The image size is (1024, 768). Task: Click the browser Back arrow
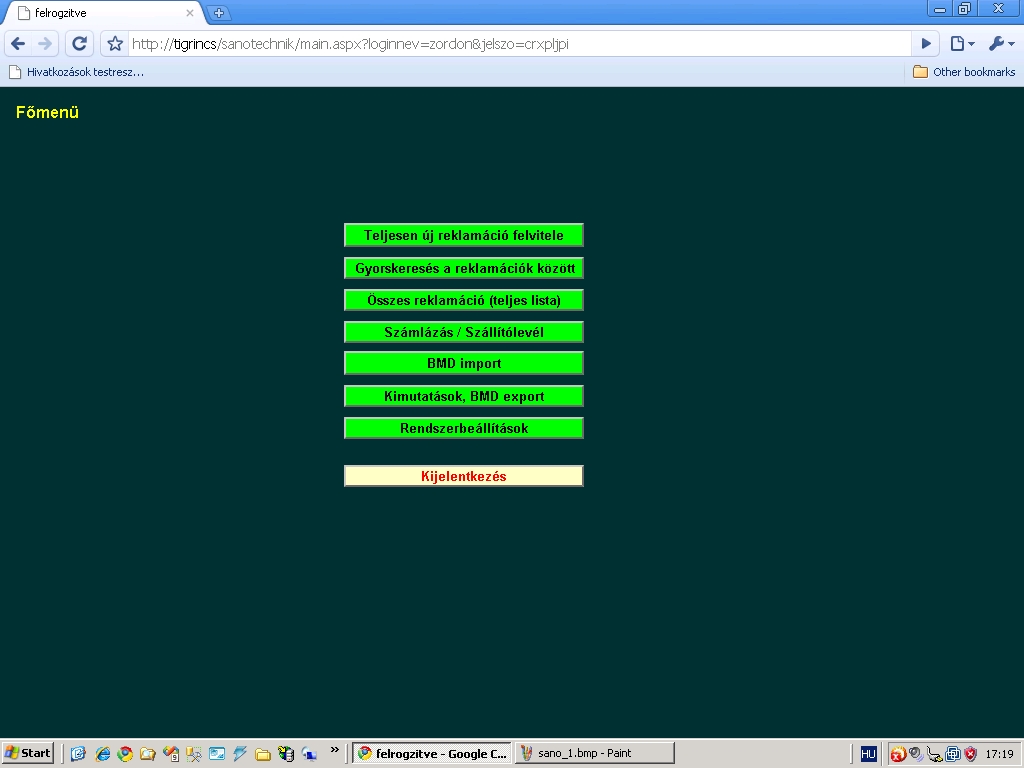pos(18,44)
